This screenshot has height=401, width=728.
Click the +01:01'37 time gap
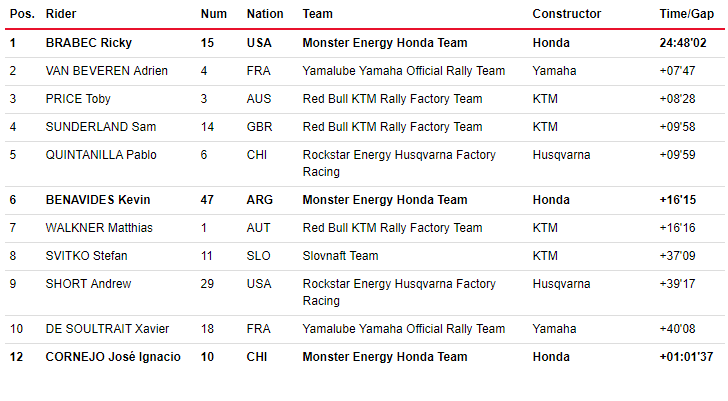(x=686, y=357)
